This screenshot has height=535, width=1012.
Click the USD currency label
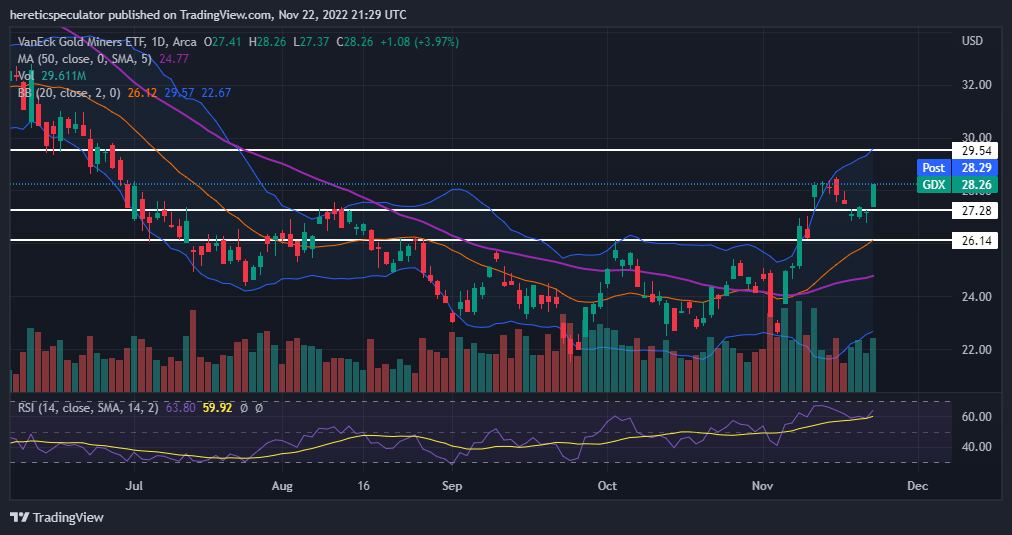coord(972,41)
